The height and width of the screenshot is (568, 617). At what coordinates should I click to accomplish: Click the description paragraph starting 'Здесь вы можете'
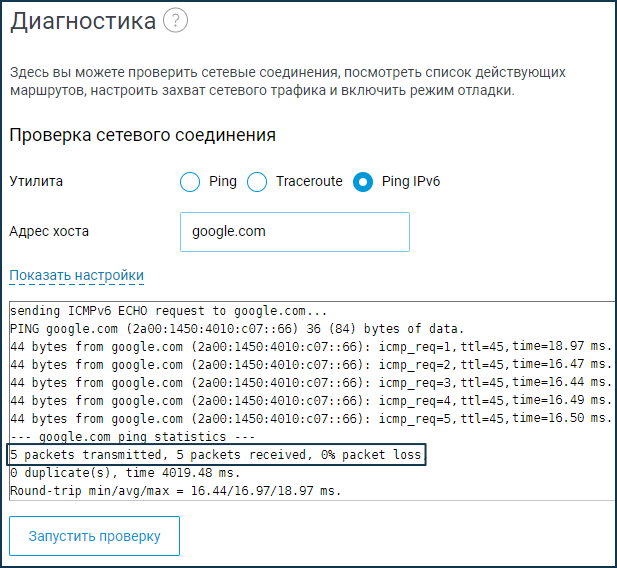click(288, 81)
